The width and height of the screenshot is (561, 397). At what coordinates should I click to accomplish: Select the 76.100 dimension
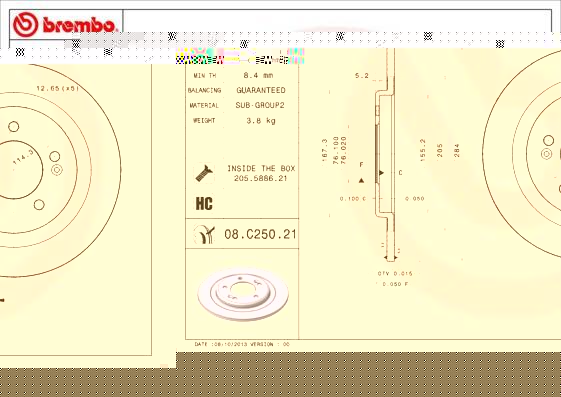tap(336, 150)
